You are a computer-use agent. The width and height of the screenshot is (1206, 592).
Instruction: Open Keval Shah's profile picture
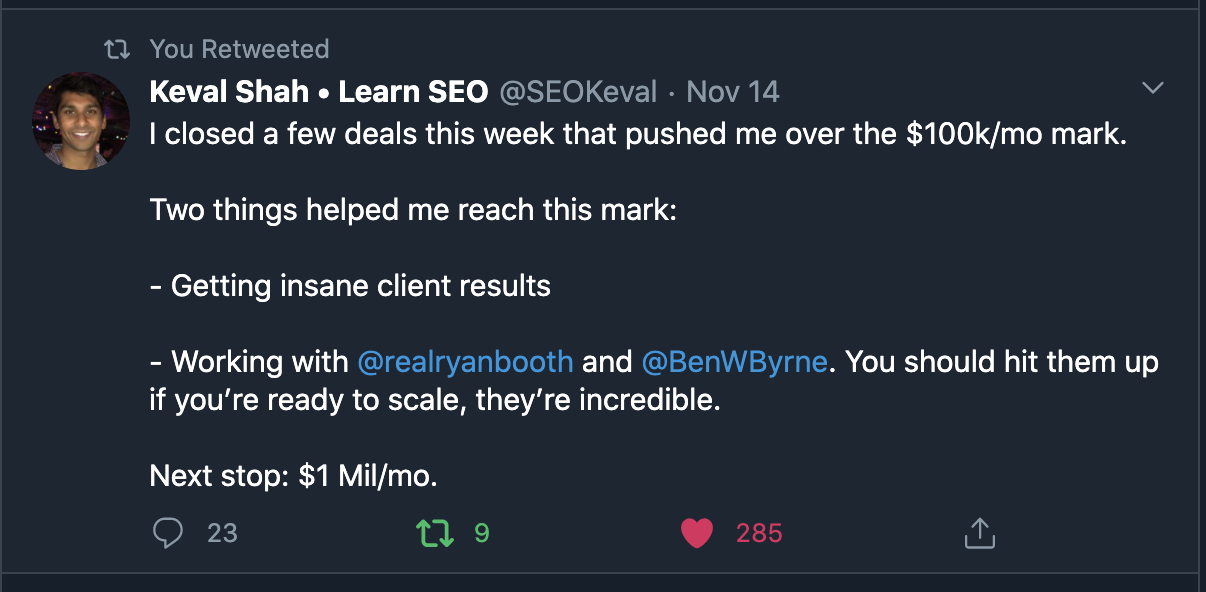81,122
